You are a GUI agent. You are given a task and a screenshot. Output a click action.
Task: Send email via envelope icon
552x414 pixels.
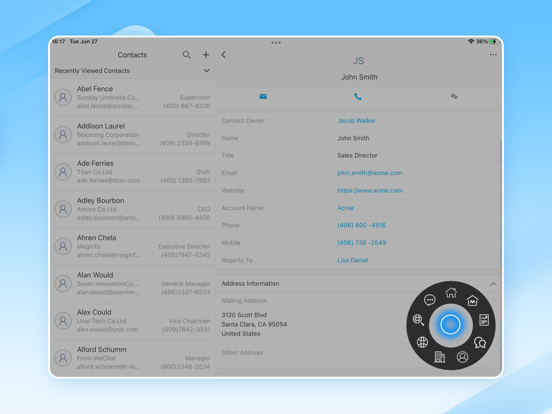click(x=263, y=96)
